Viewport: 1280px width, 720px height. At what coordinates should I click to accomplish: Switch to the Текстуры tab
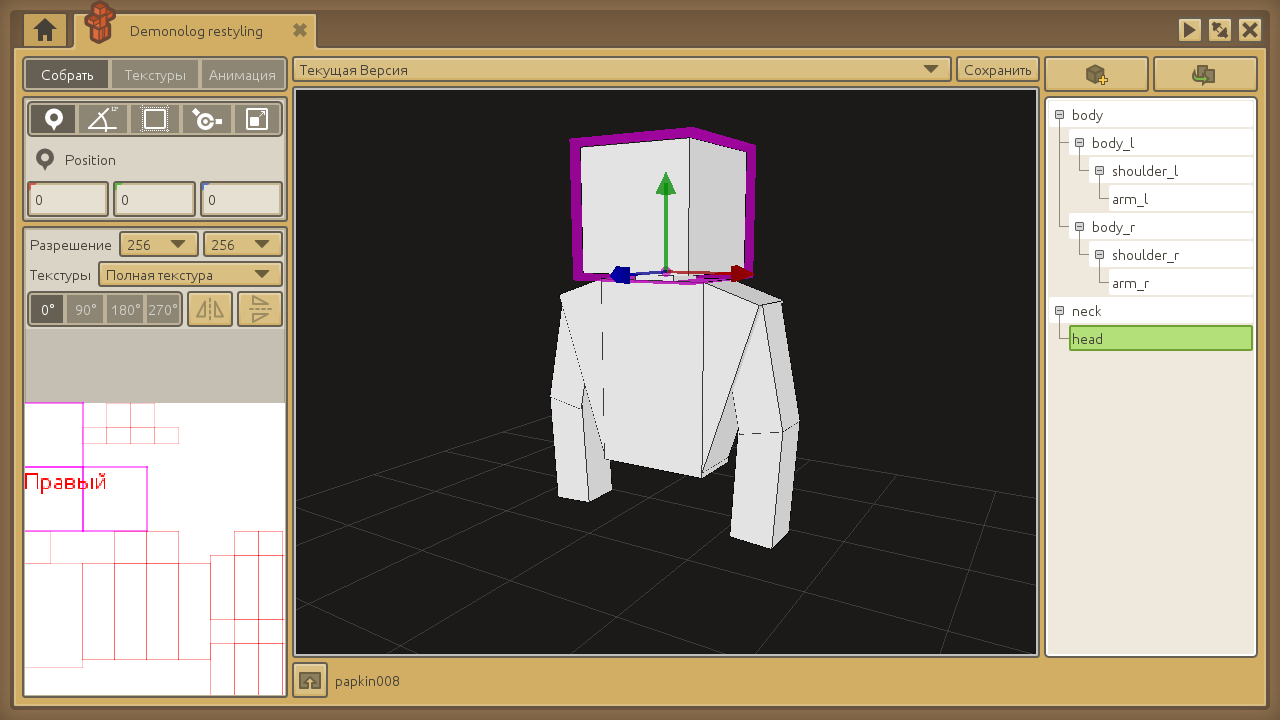[155, 75]
